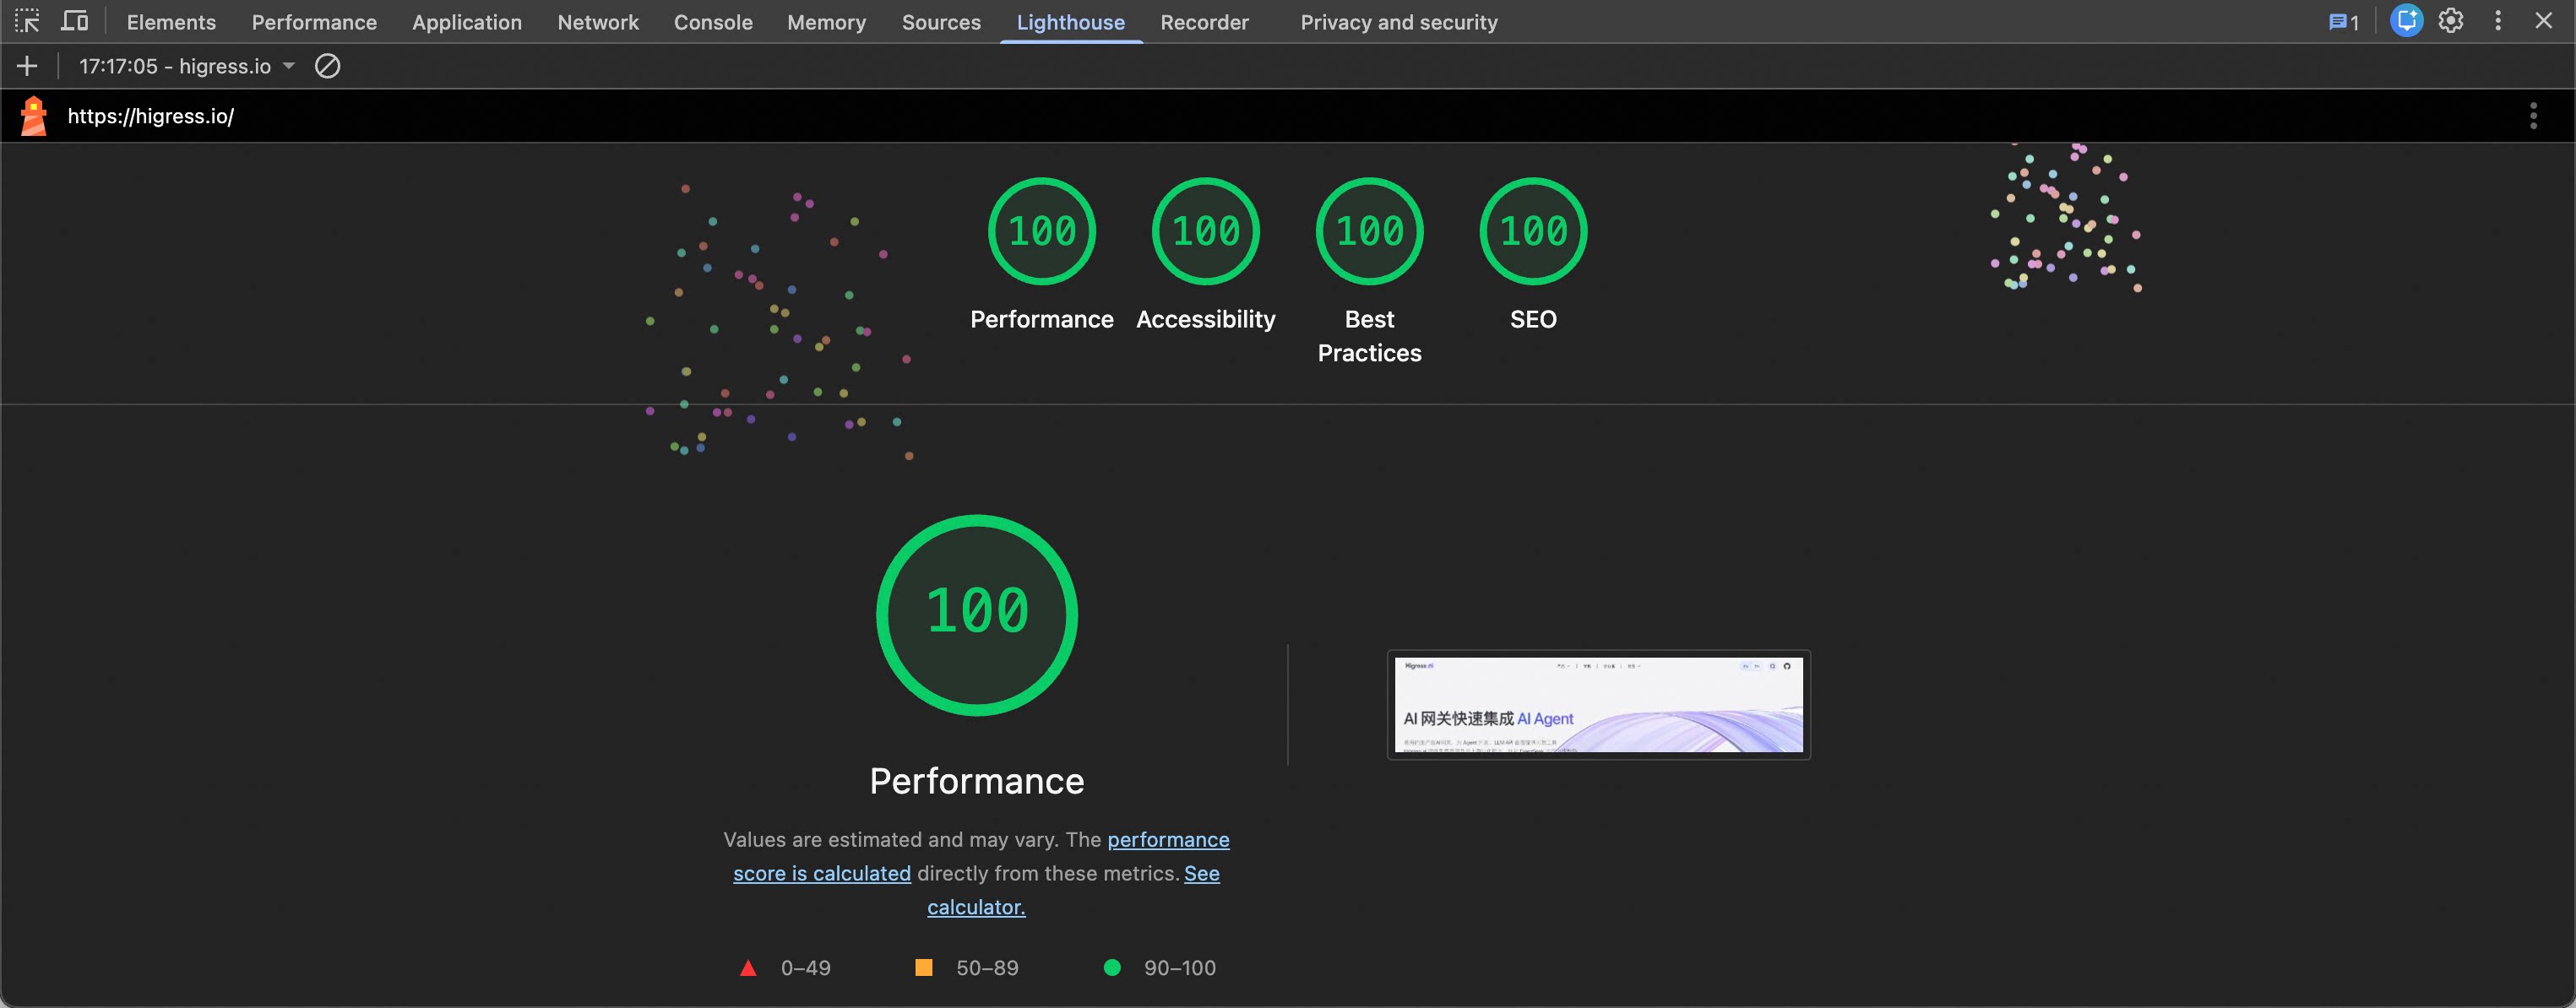
Task: Click the Lighthouse logo icon
Action: [x=34, y=116]
